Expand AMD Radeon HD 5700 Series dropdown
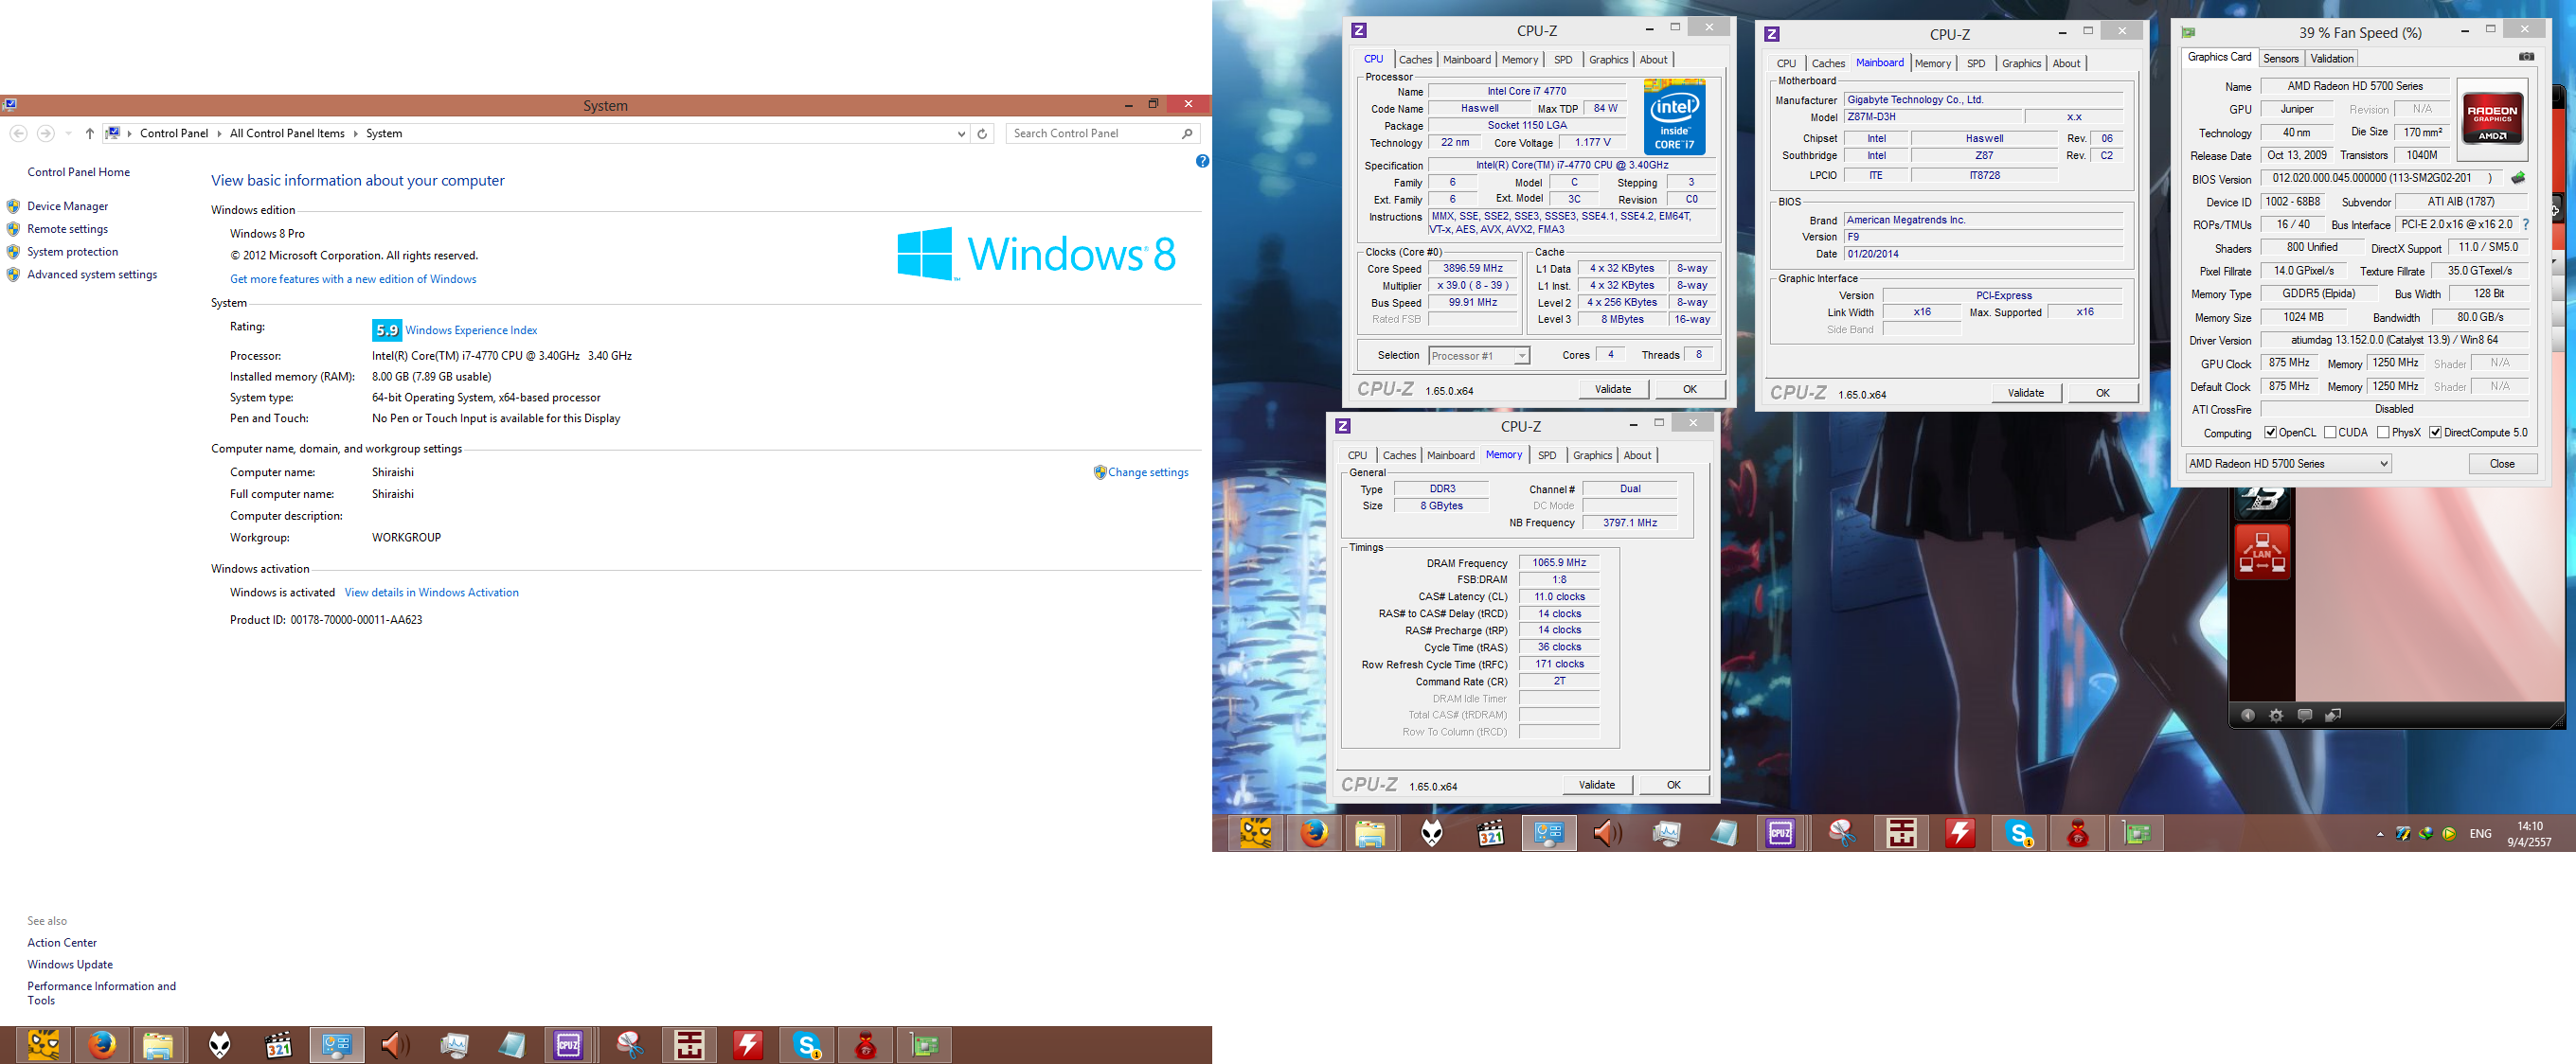 (x=2383, y=464)
